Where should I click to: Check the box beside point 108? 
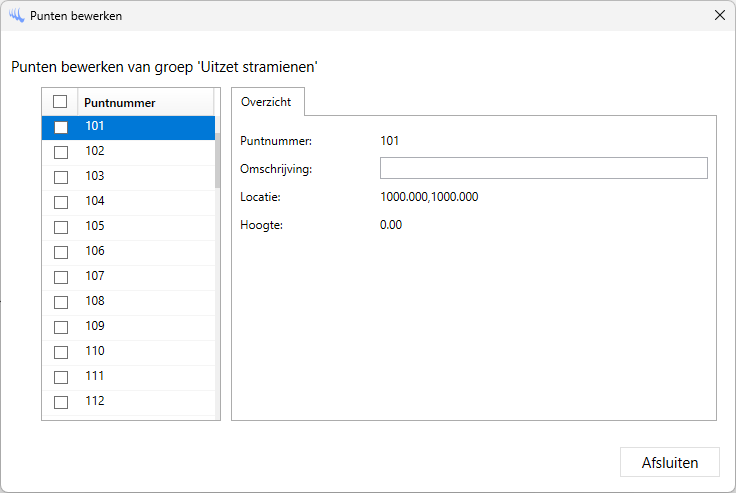(61, 302)
